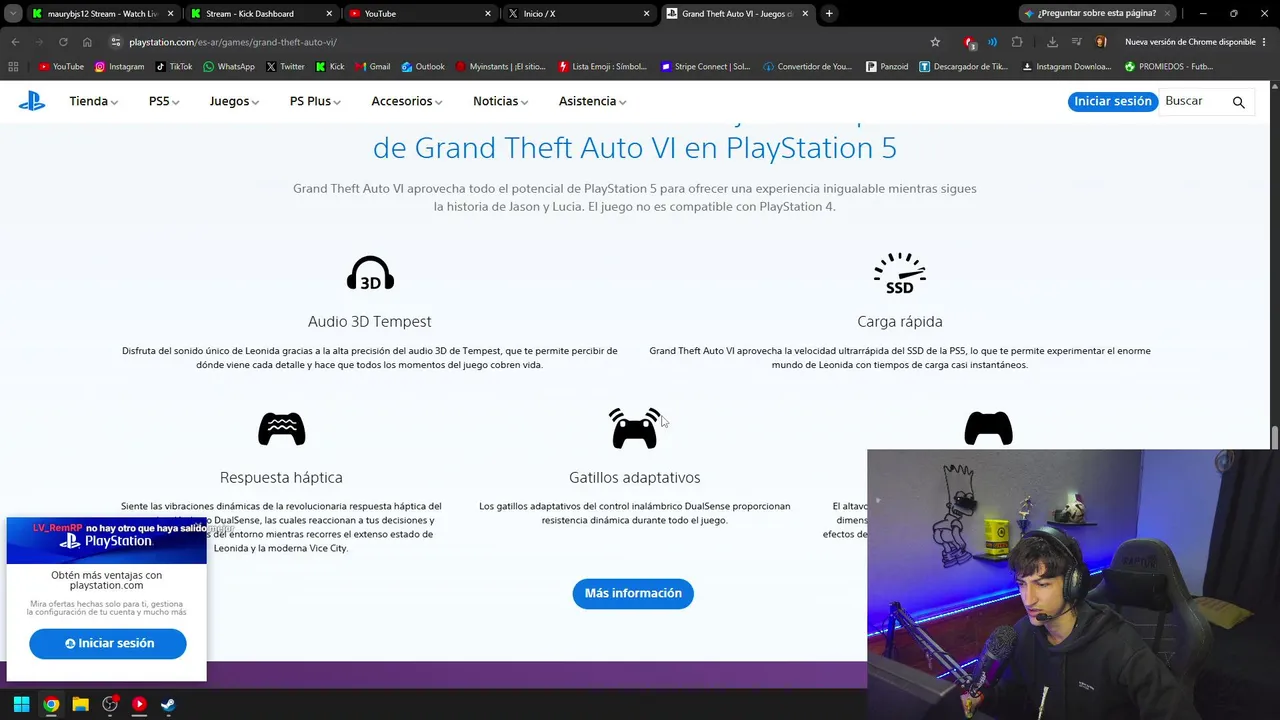1280x720 pixels.
Task: Open the red play-button app in the taskbar
Action: [139, 704]
